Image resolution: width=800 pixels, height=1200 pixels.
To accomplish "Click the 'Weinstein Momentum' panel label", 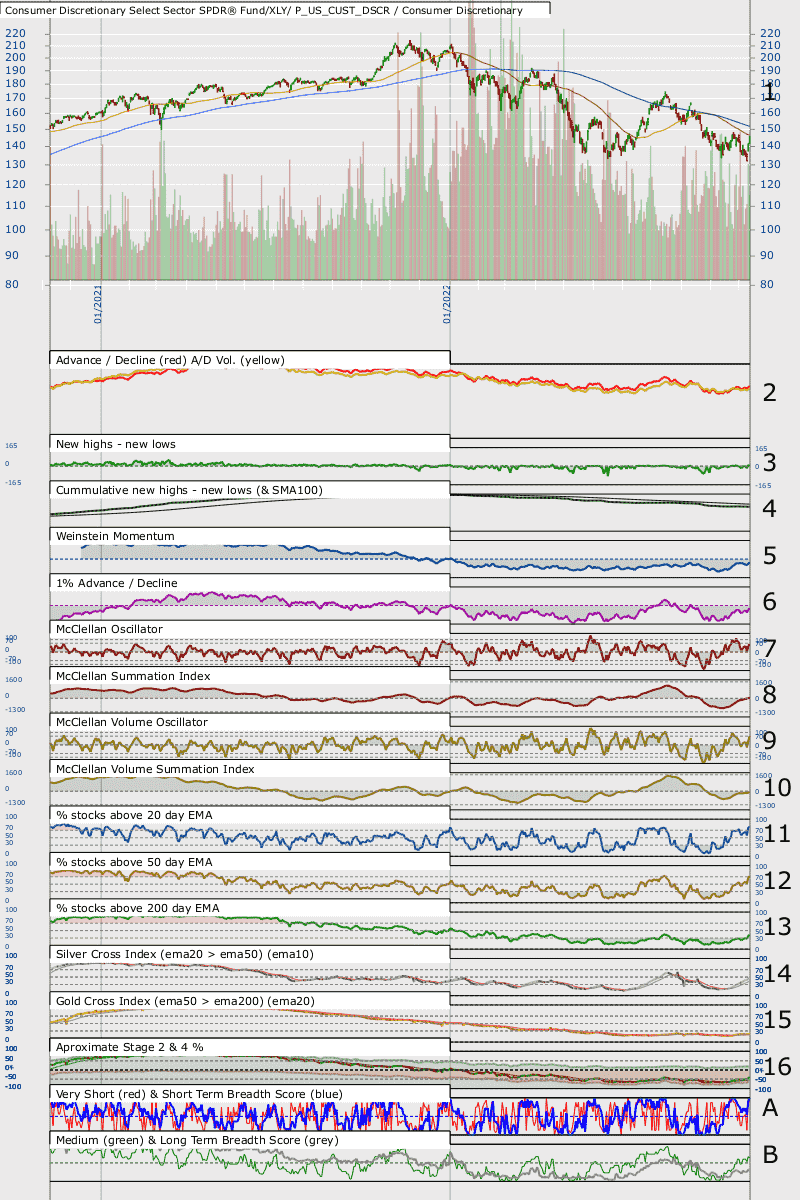I will click(116, 536).
